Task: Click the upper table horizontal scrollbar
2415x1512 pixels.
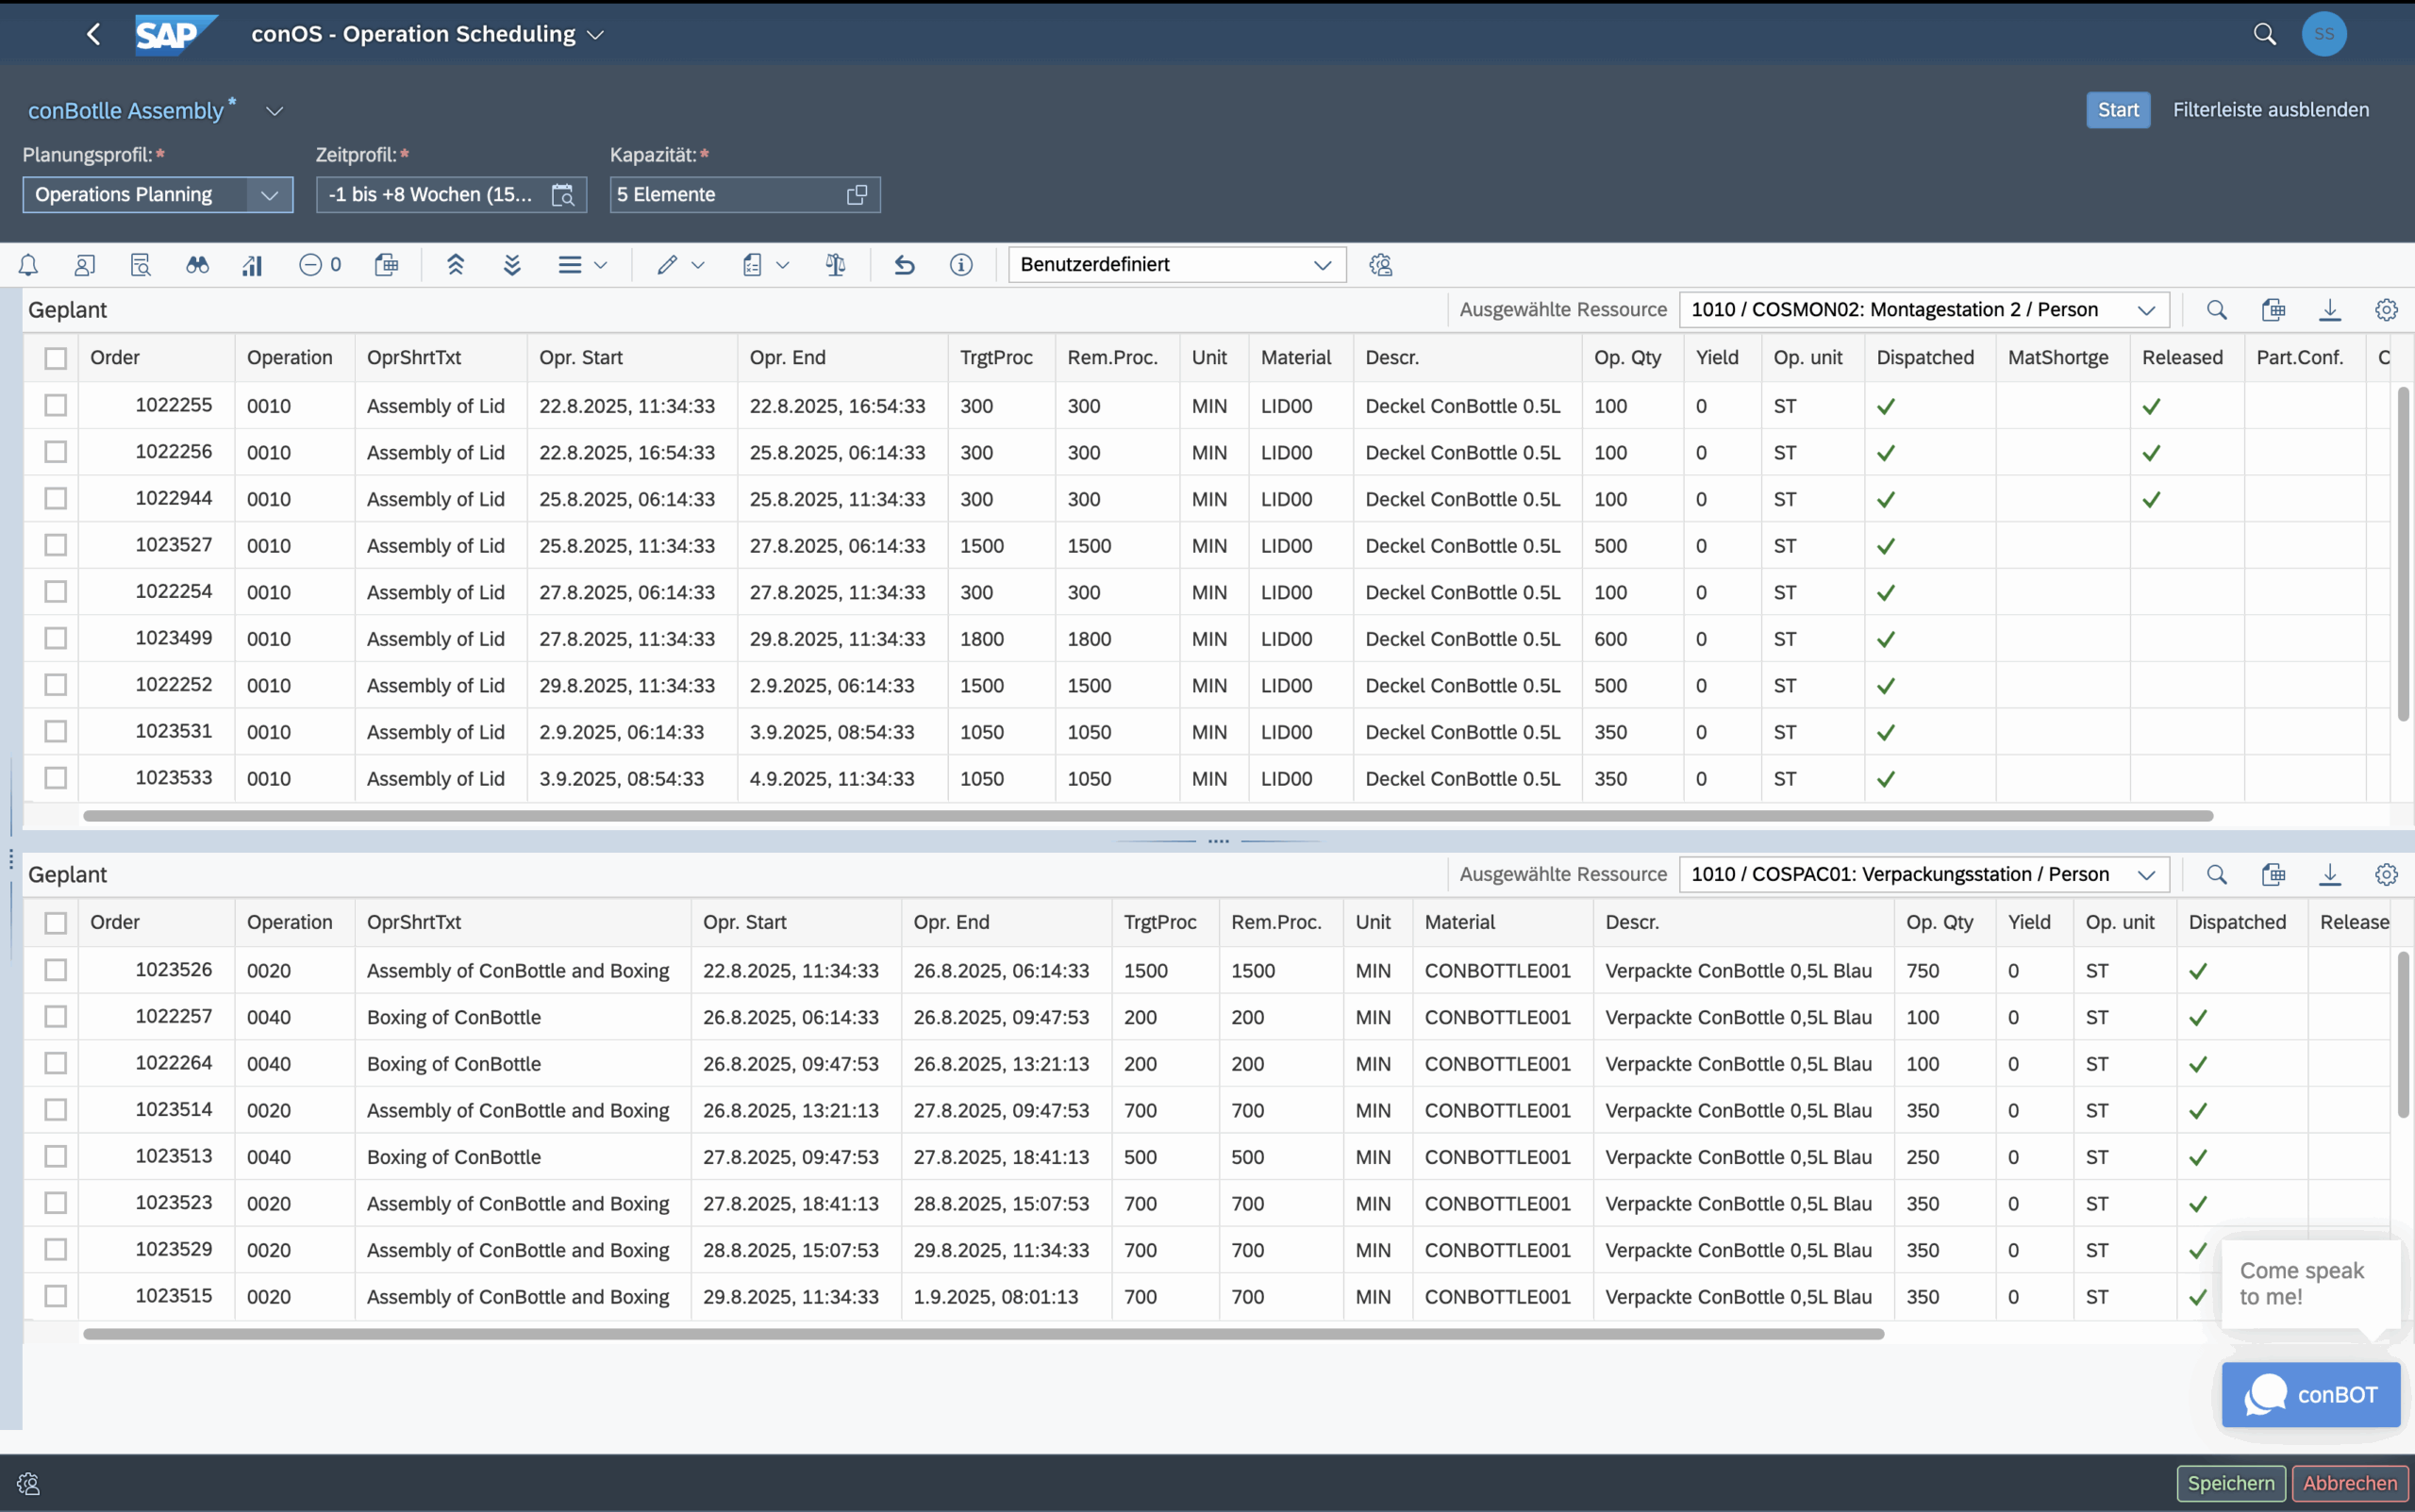Action: click(x=1147, y=816)
